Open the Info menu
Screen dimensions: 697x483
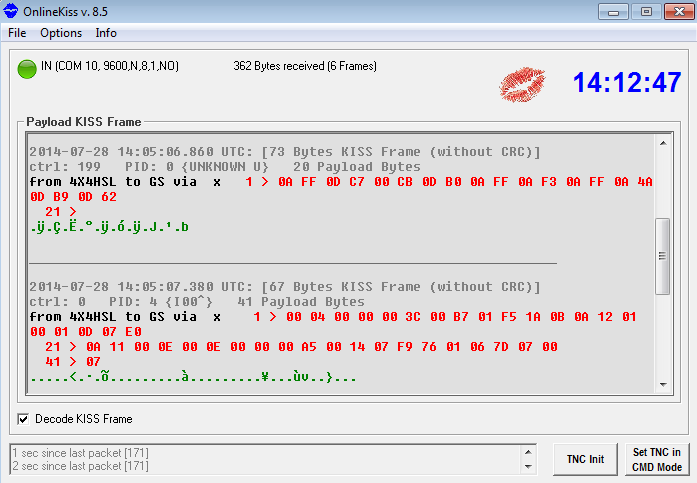tap(106, 33)
